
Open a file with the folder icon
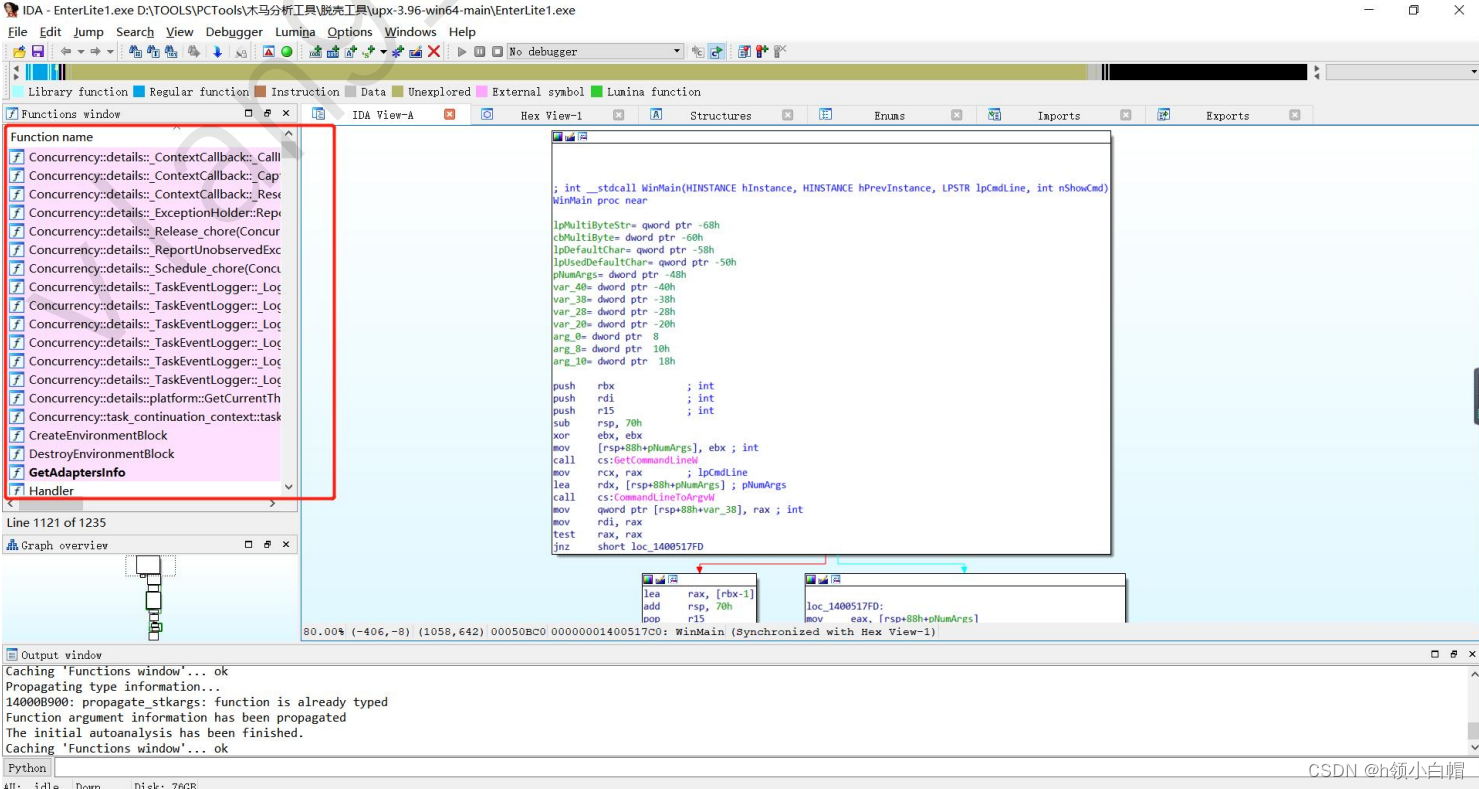[x=19, y=52]
